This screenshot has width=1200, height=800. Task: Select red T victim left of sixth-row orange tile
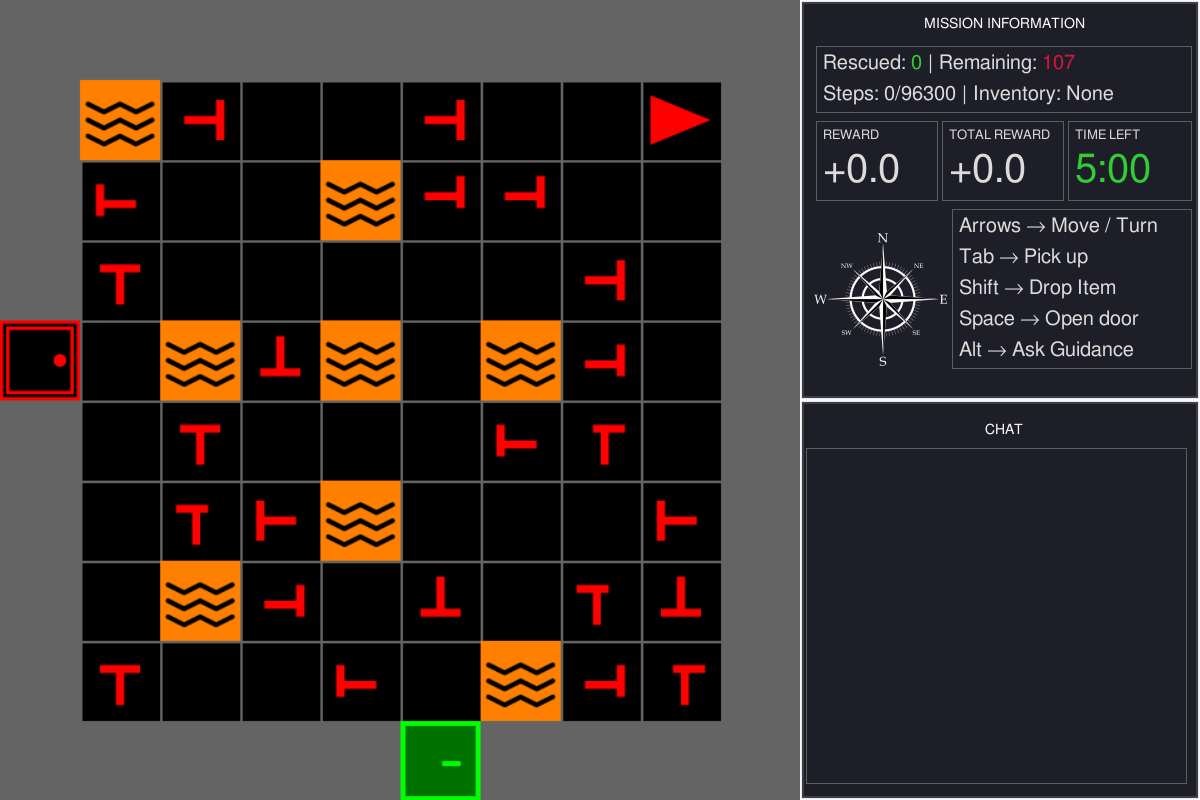(276, 521)
